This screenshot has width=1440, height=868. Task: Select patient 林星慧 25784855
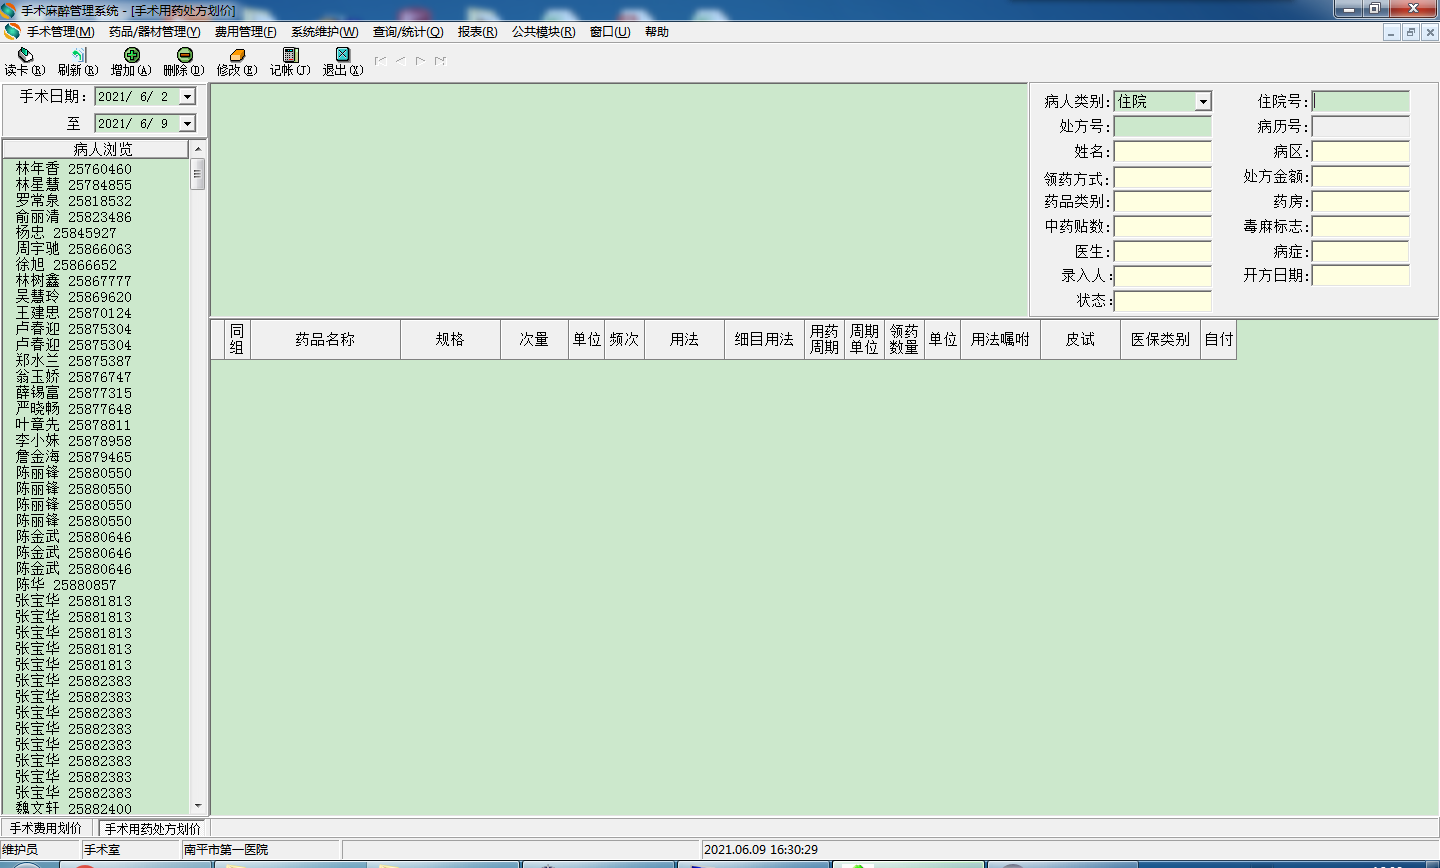73,185
